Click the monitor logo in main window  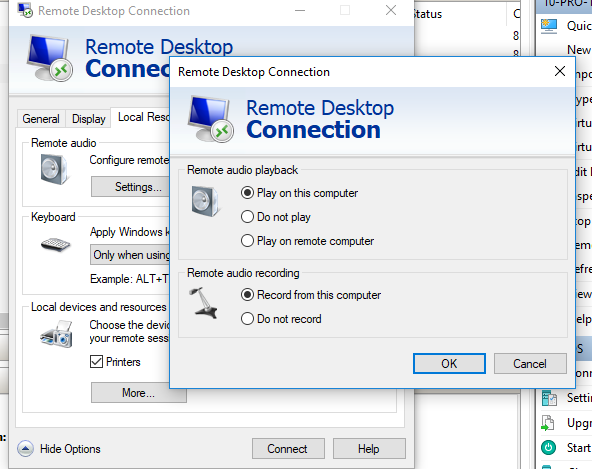click(x=50, y=58)
